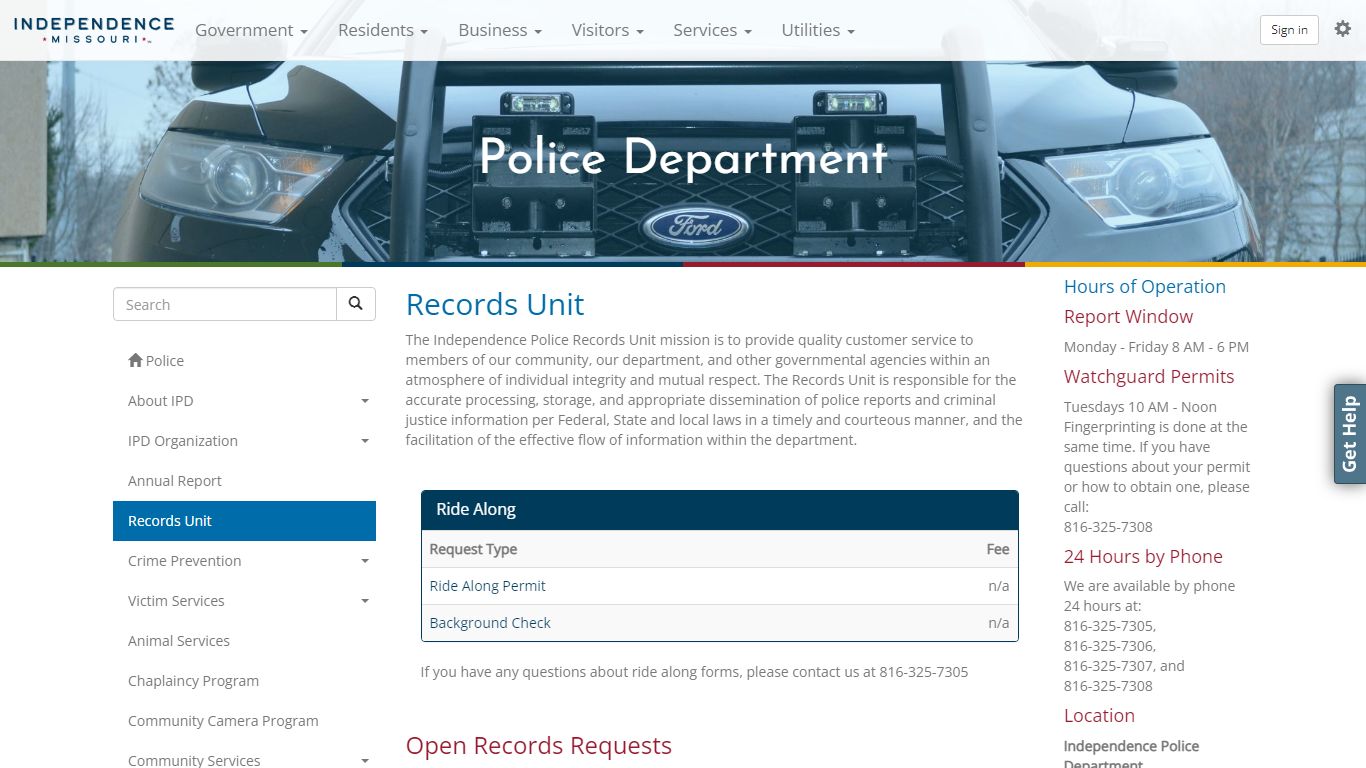Expand the Victim Services submenu arrow

[x=365, y=601]
